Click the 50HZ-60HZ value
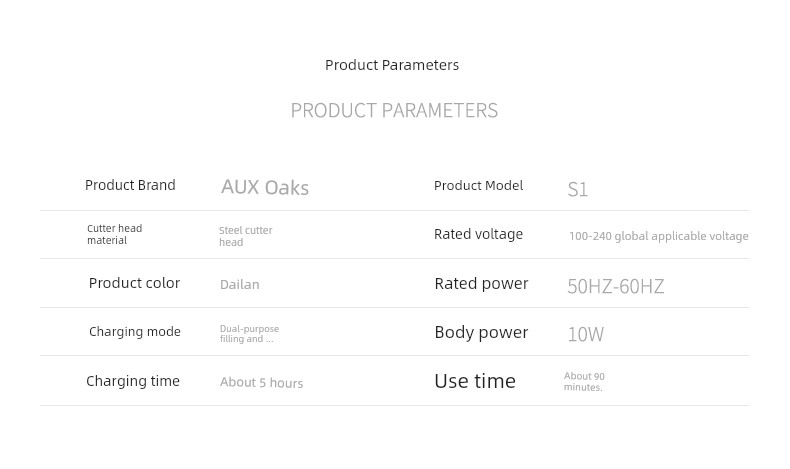790x469 pixels. (616, 286)
